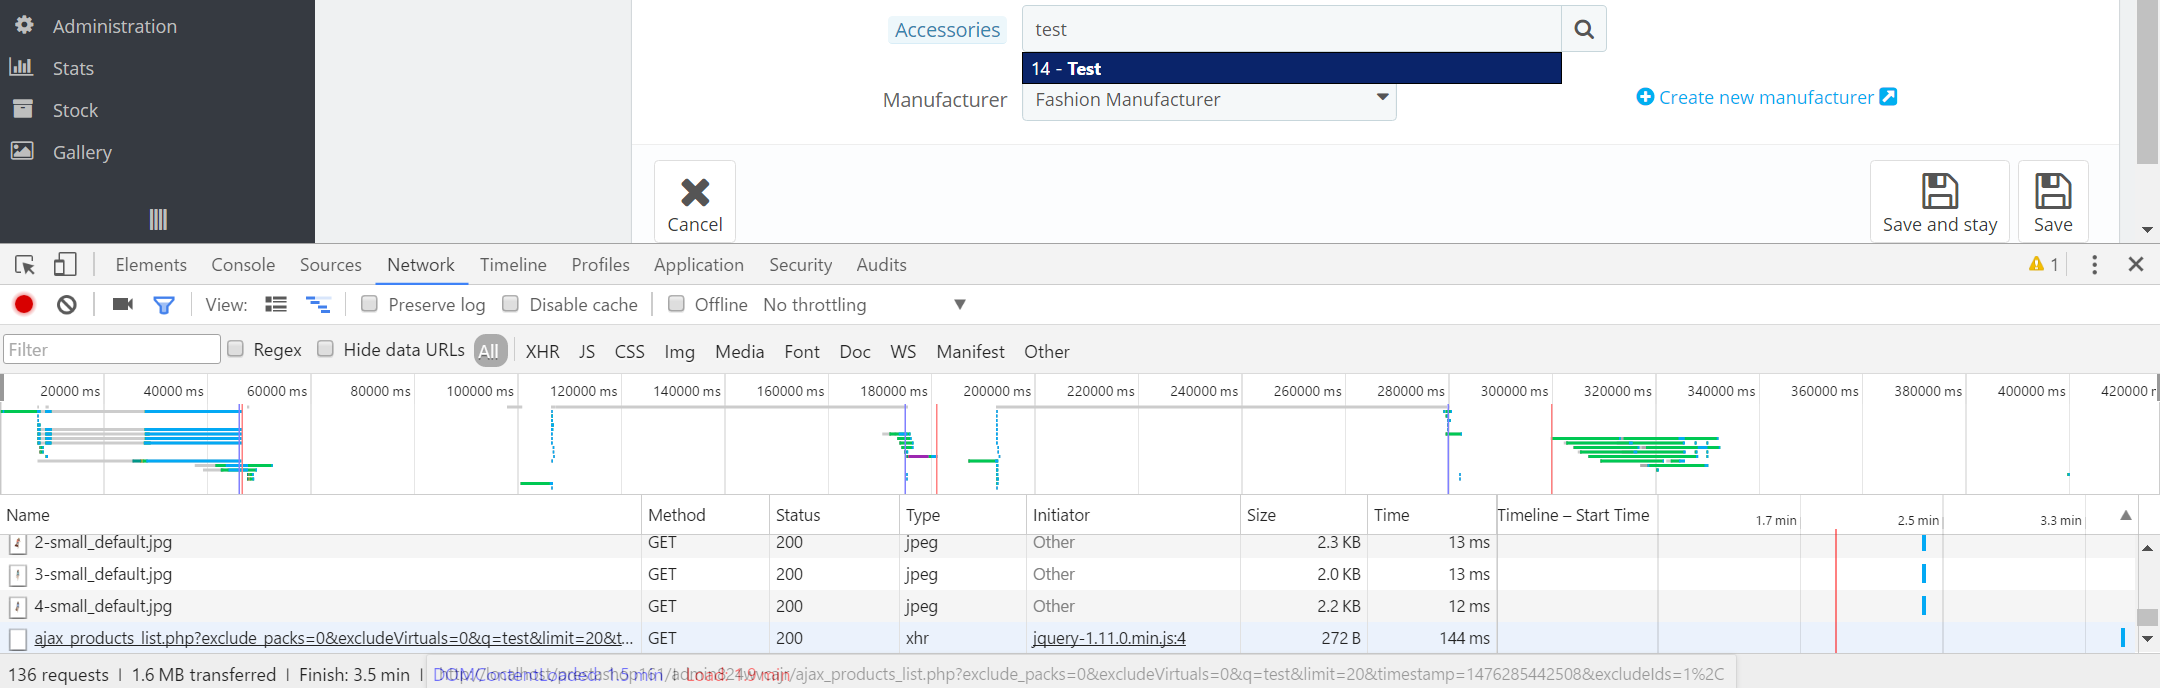
Task: Open the Manufacturer dropdown
Action: click(x=1209, y=100)
